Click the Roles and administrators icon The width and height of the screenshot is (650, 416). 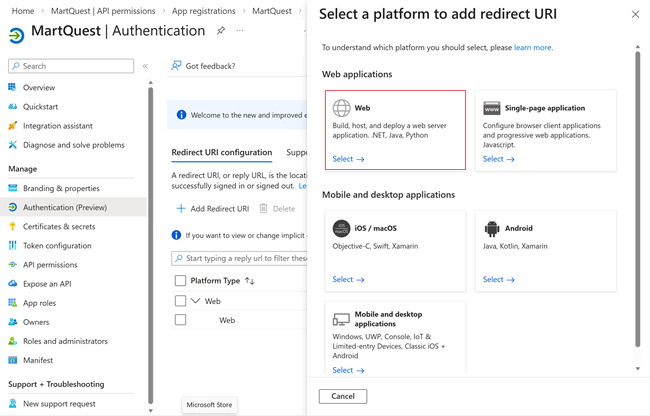point(12,341)
